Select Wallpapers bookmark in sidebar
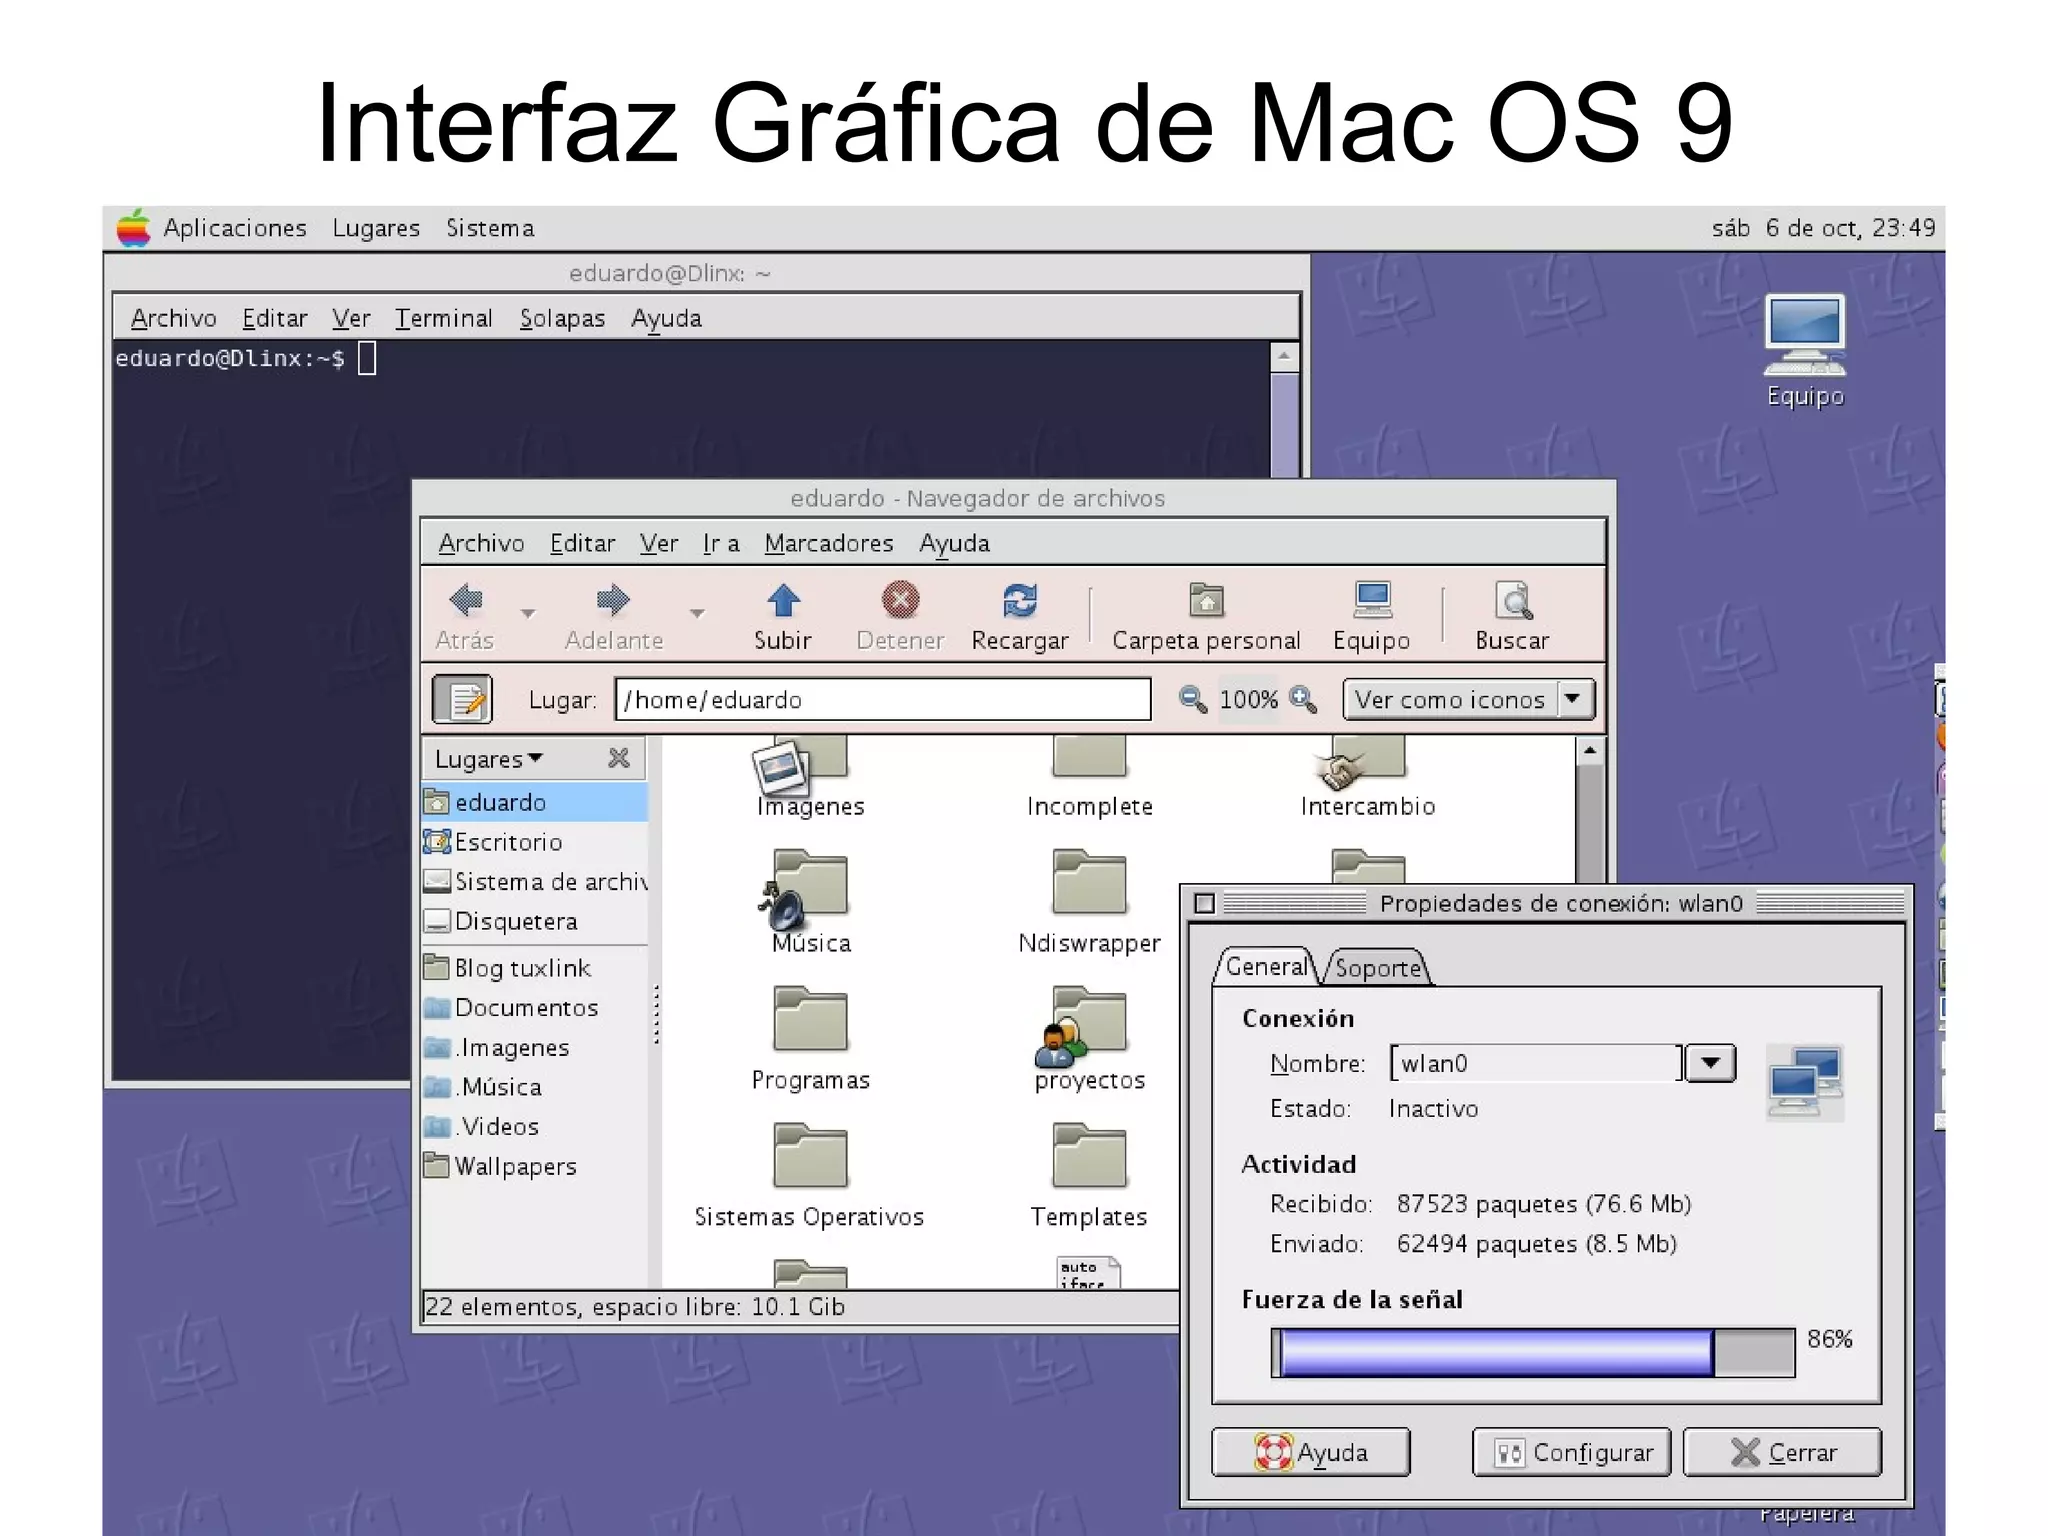The image size is (2048, 1536). pos(535,1166)
